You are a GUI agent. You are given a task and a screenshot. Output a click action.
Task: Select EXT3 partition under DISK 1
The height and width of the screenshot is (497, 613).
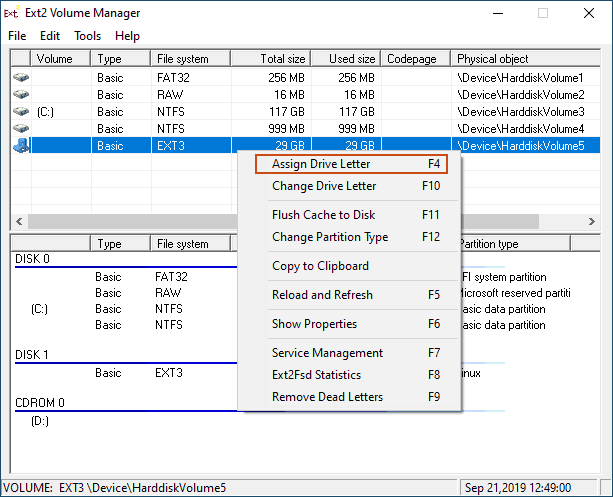pyautogui.click(x=169, y=373)
